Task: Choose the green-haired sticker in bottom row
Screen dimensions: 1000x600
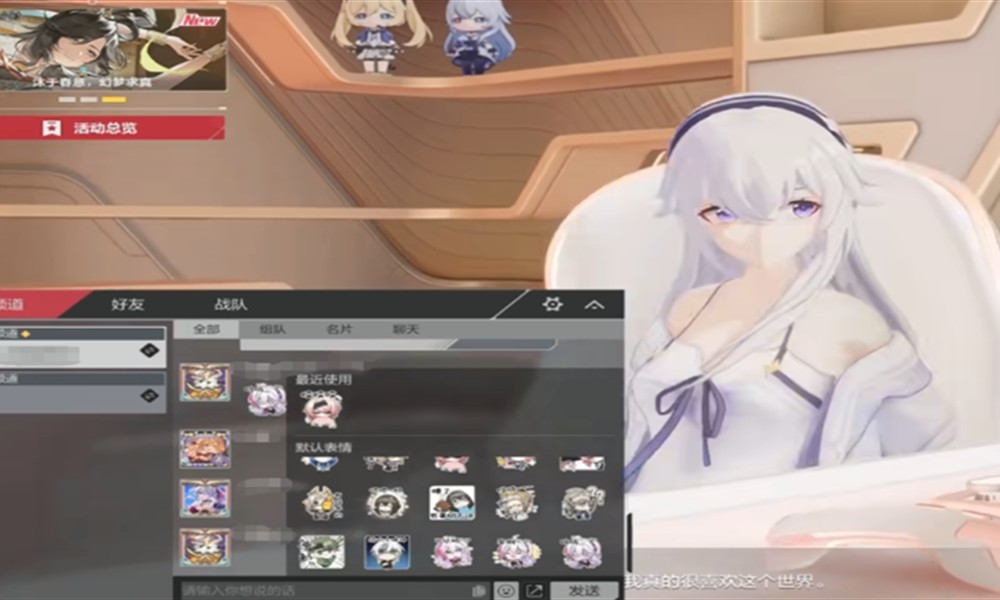Action: click(322, 551)
